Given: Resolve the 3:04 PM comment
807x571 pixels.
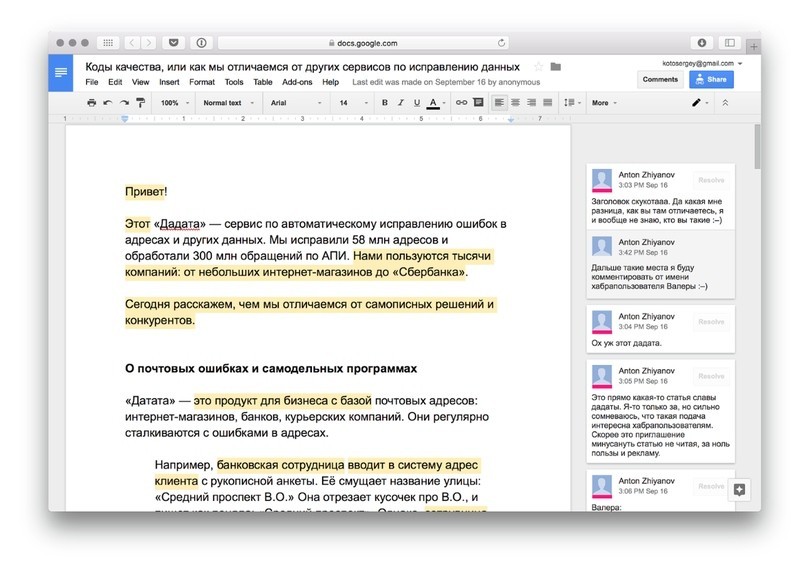Looking at the screenshot, I should click(x=711, y=322).
